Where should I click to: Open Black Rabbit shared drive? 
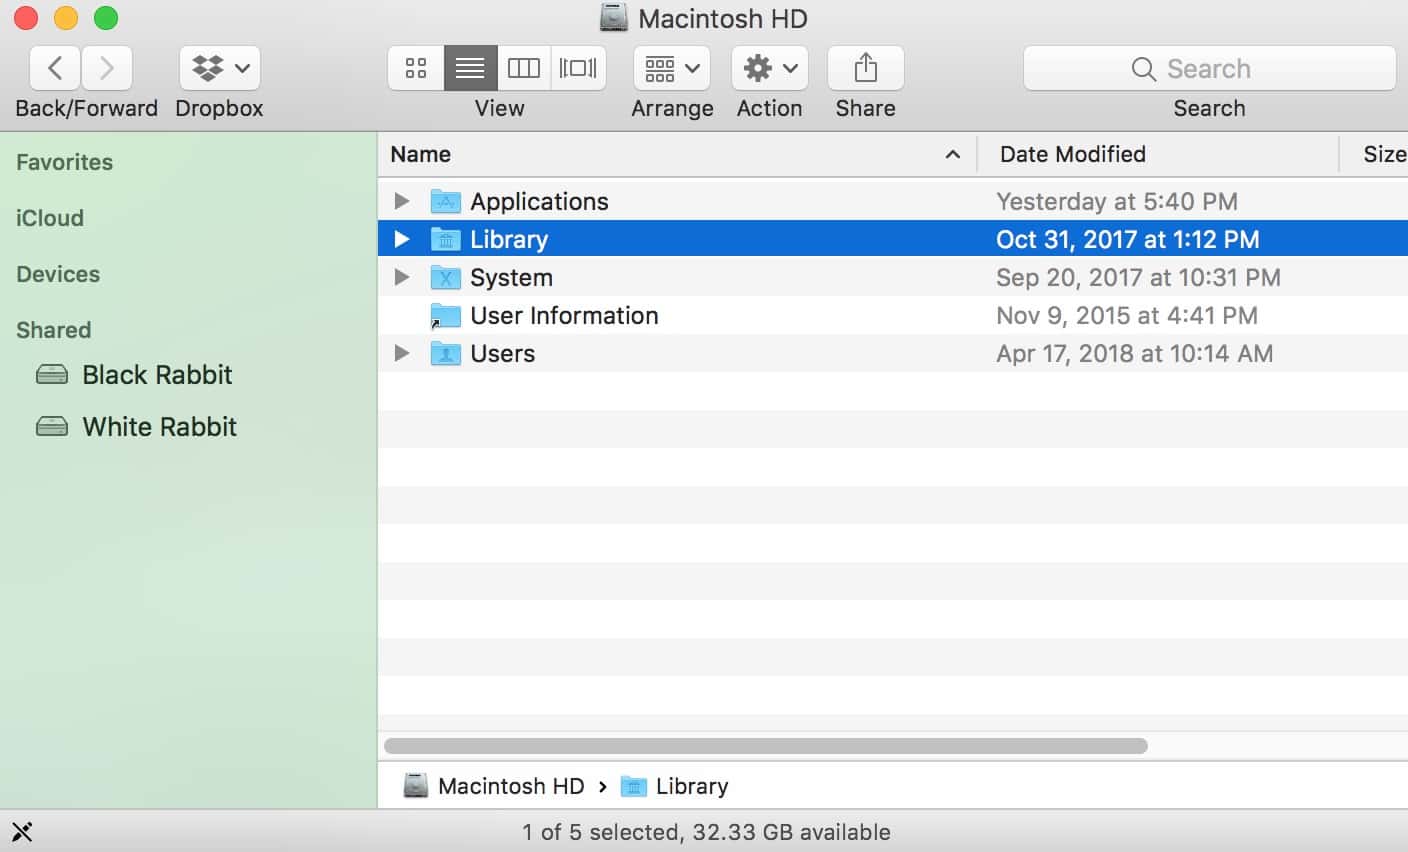point(157,375)
